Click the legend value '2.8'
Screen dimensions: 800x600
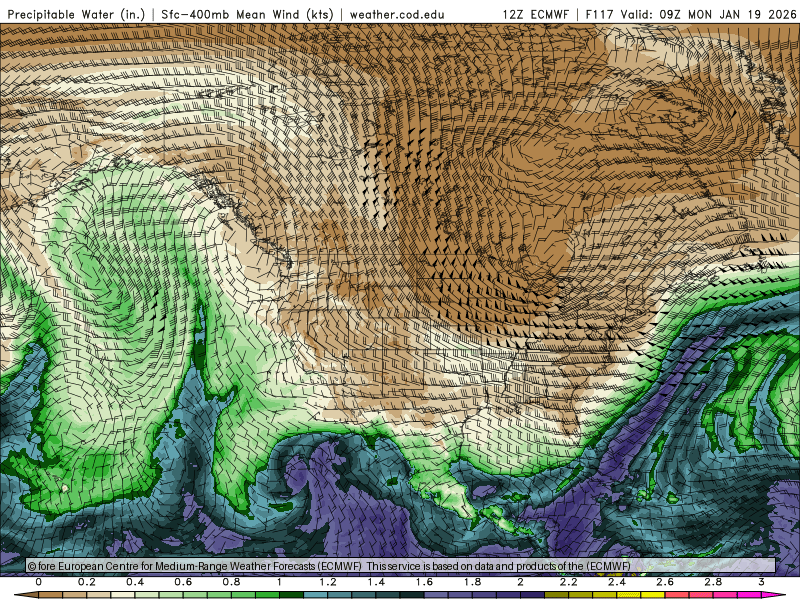tap(713, 582)
